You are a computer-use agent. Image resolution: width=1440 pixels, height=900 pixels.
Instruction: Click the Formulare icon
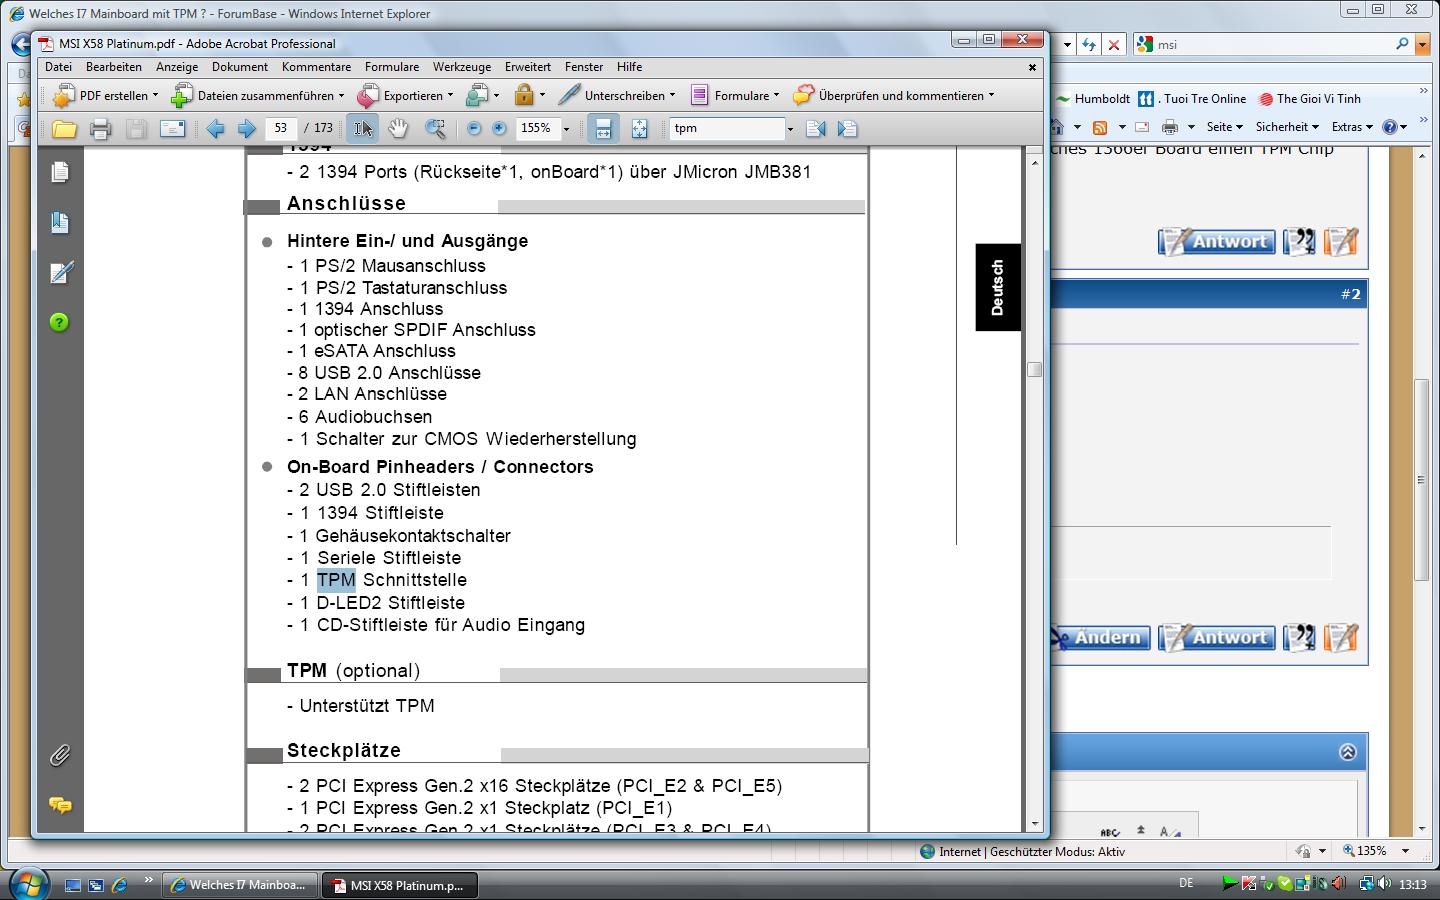pyautogui.click(x=699, y=95)
